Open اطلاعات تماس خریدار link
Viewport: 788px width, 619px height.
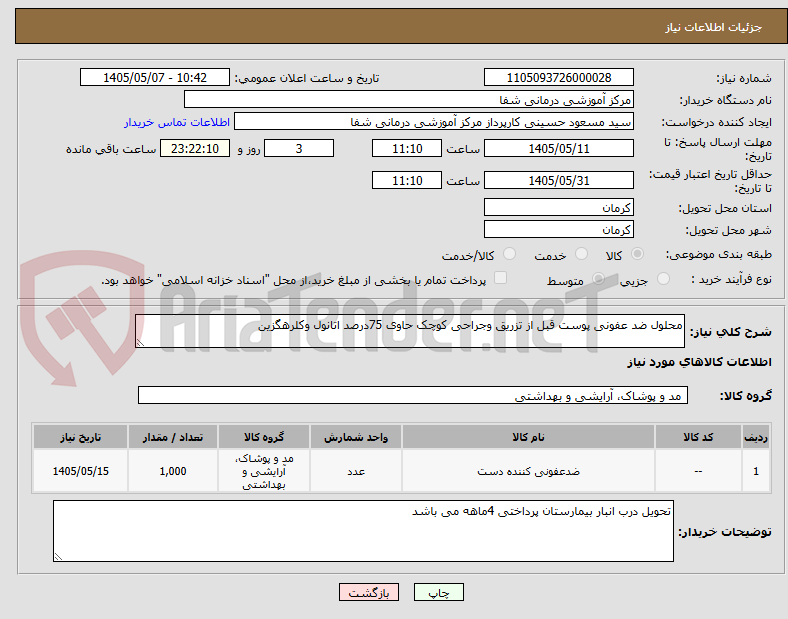(x=177, y=122)
